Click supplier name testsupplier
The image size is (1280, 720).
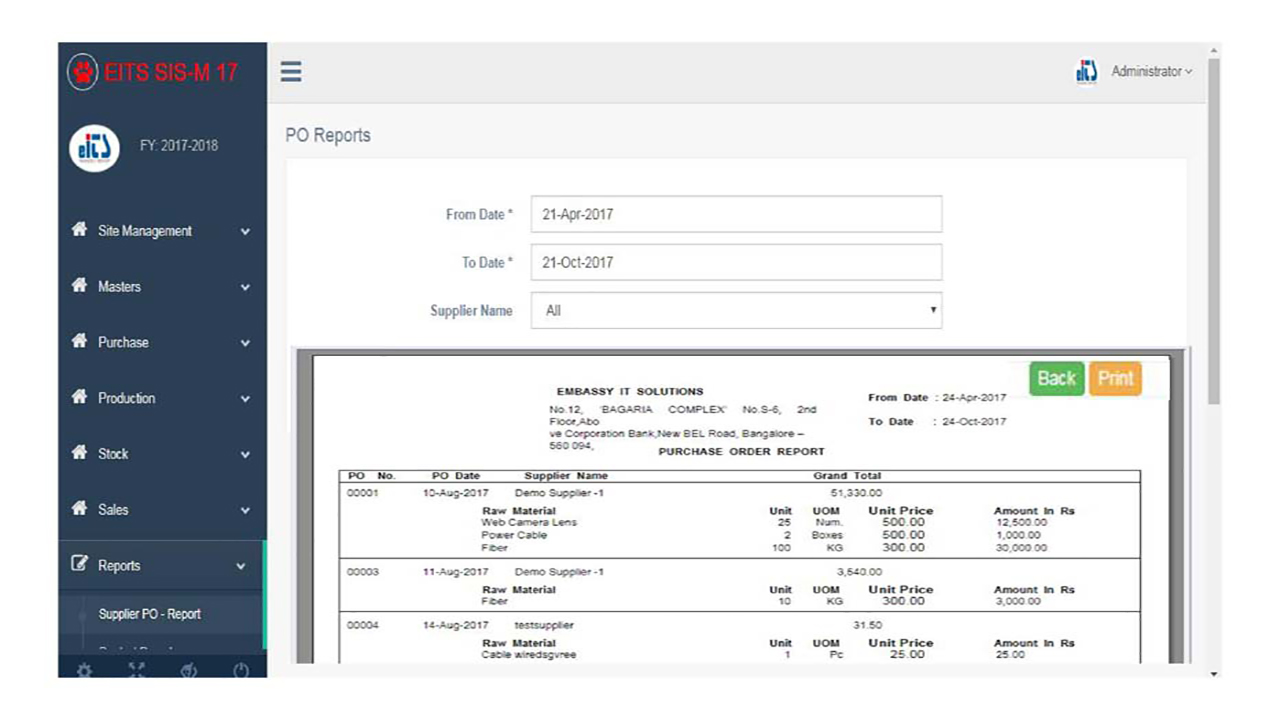click(544, 625)
